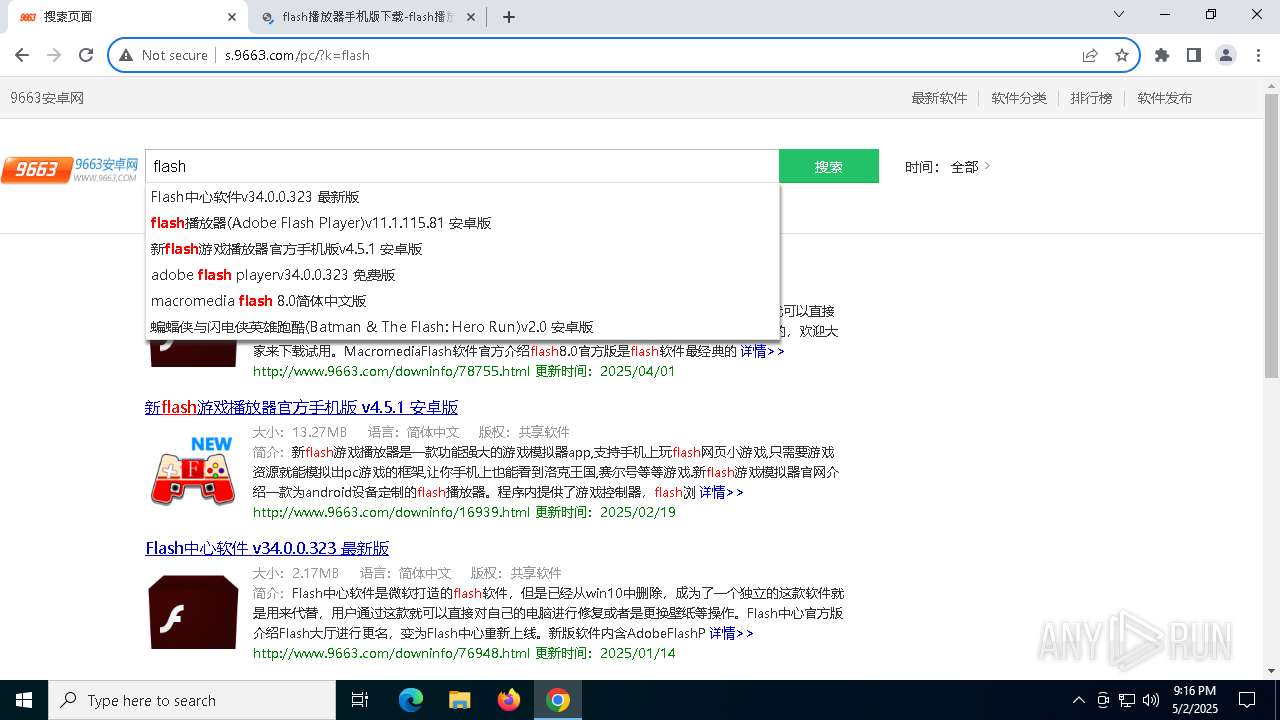The image size is (1280, 720).
Task: Open the Windows notification center
Action: [x=1247, y=700]
